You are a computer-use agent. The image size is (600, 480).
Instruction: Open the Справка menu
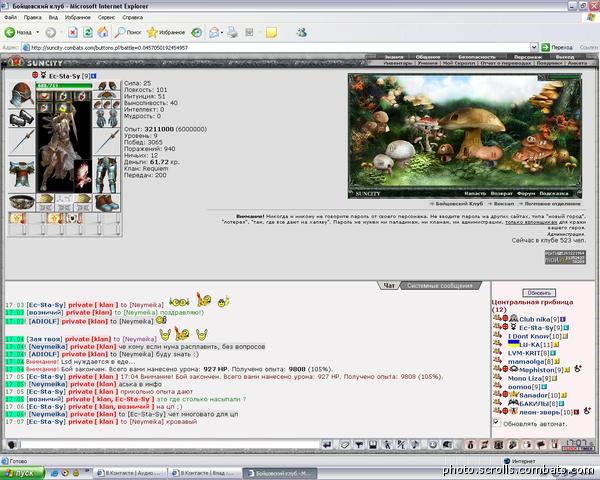coord(132,17)
